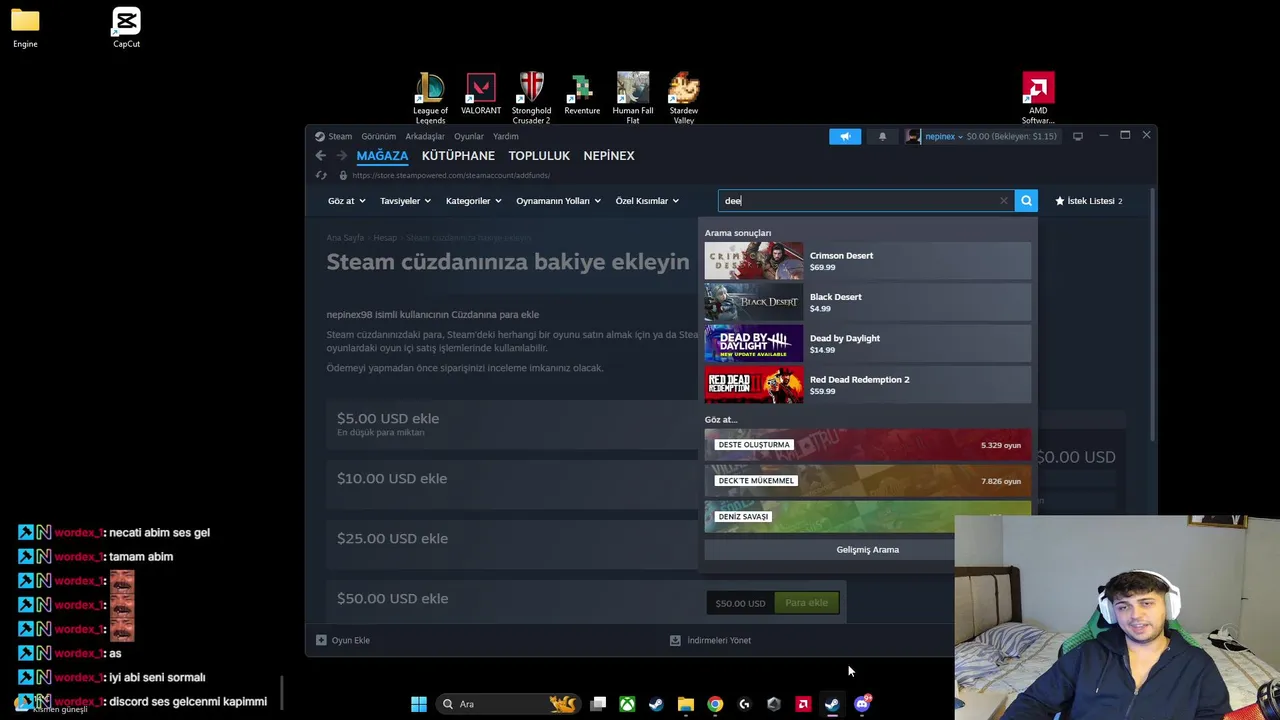Open the Arkadaşlar menu
Viewport: 1280px width, 720px height.
pyautogui.click(x=425, y=136)
